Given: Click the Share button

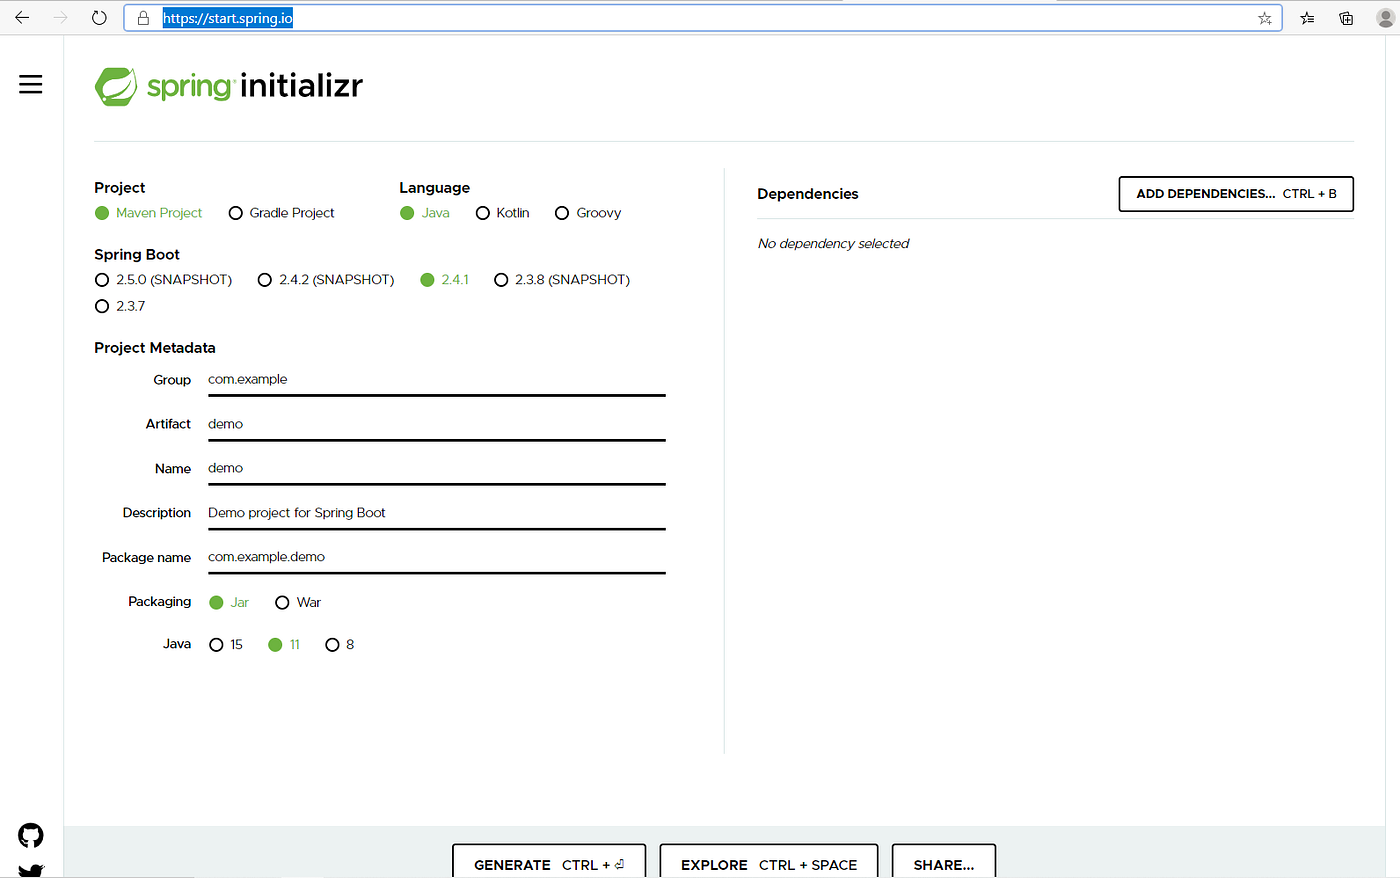Looking at the screenshot, I should [944, 863].
